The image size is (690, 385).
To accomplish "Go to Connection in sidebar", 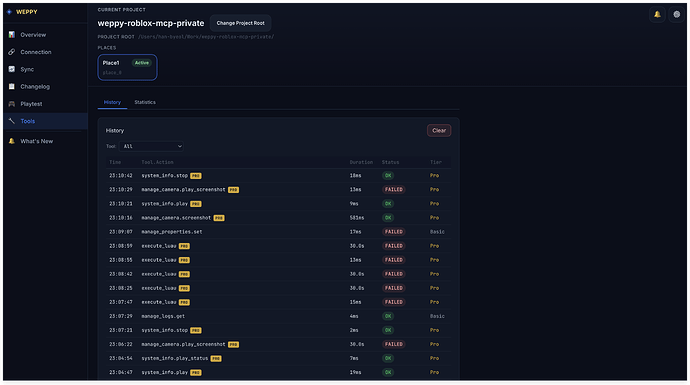I will [36, 52].
